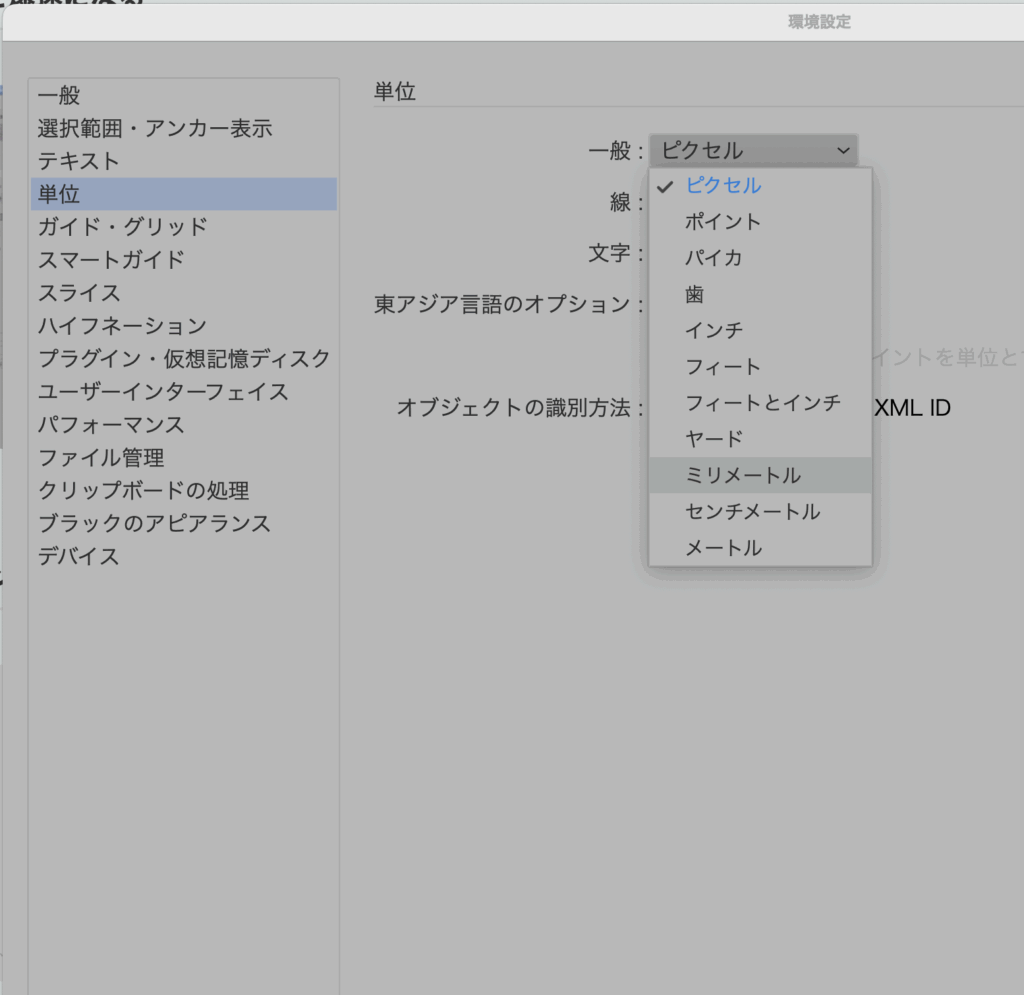This screenshot has height=995, width=1024.
Task: Click the 単位 section heading
Action: coord(395,91)
